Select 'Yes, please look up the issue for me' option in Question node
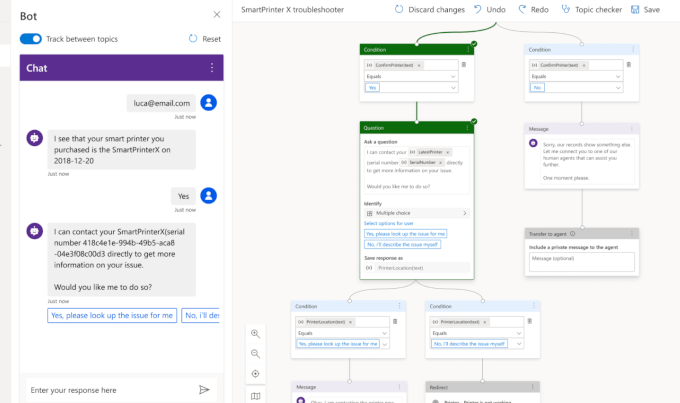Screen dimensions: 680x403 (405, 234)
